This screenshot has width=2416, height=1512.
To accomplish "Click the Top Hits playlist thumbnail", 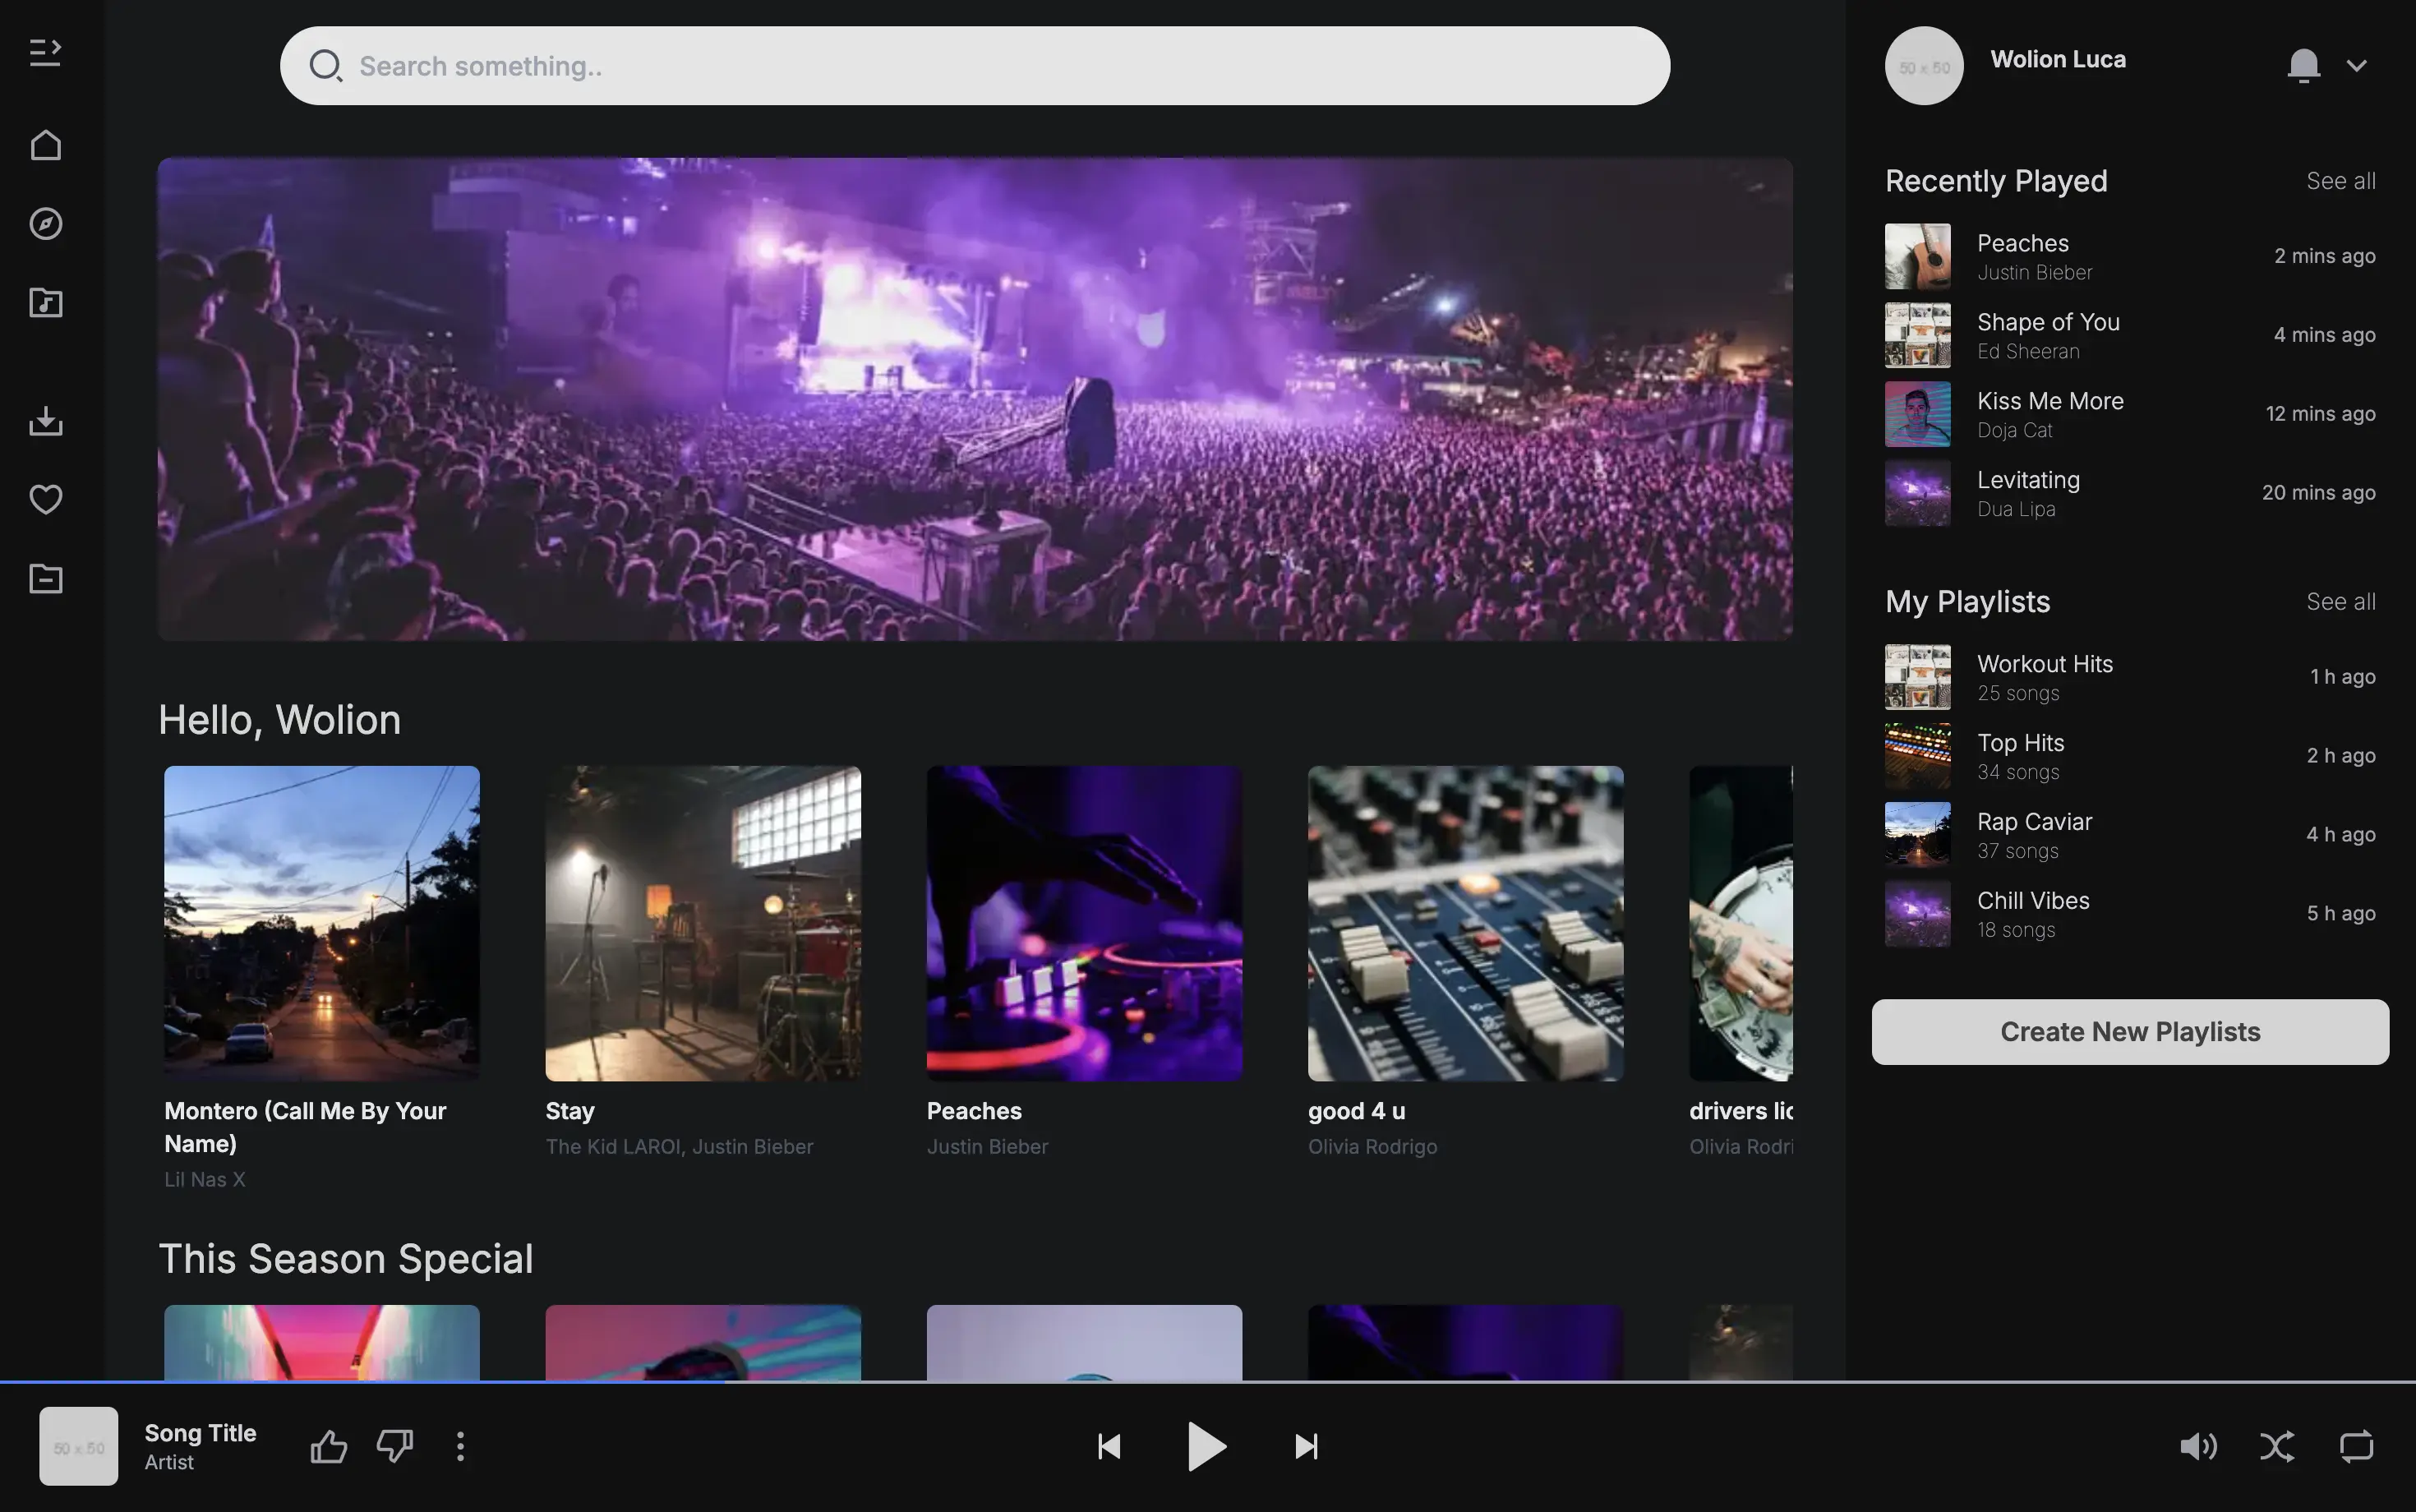I will coord(1917,756).
